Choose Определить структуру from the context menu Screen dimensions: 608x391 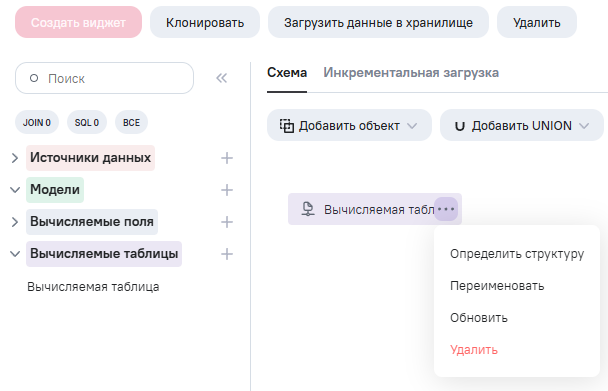coord(517,254)
